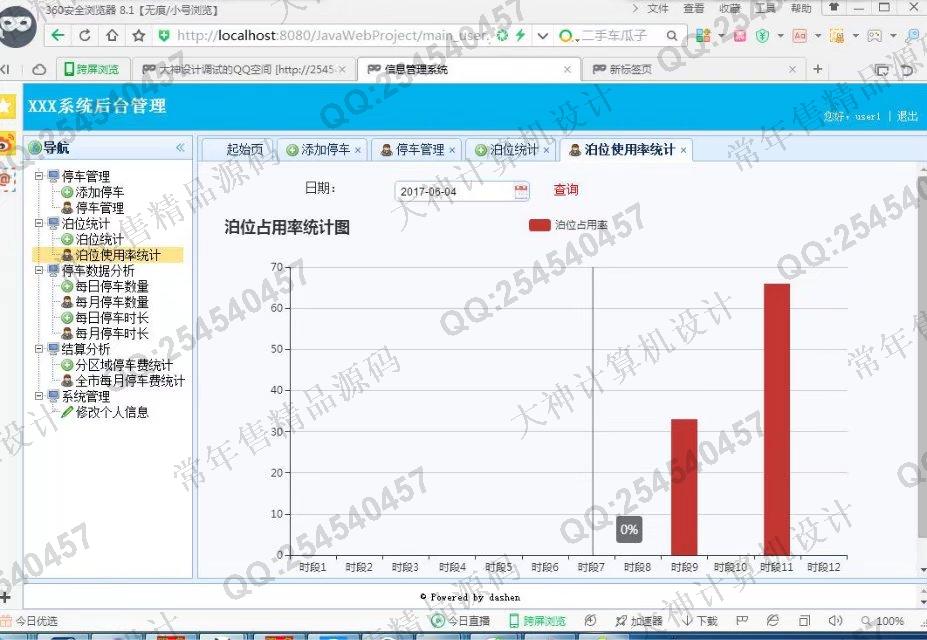Switch to the 起始页 tab
Screen dimensions: 927x640
pyautogui.click(x=244, y=150)
